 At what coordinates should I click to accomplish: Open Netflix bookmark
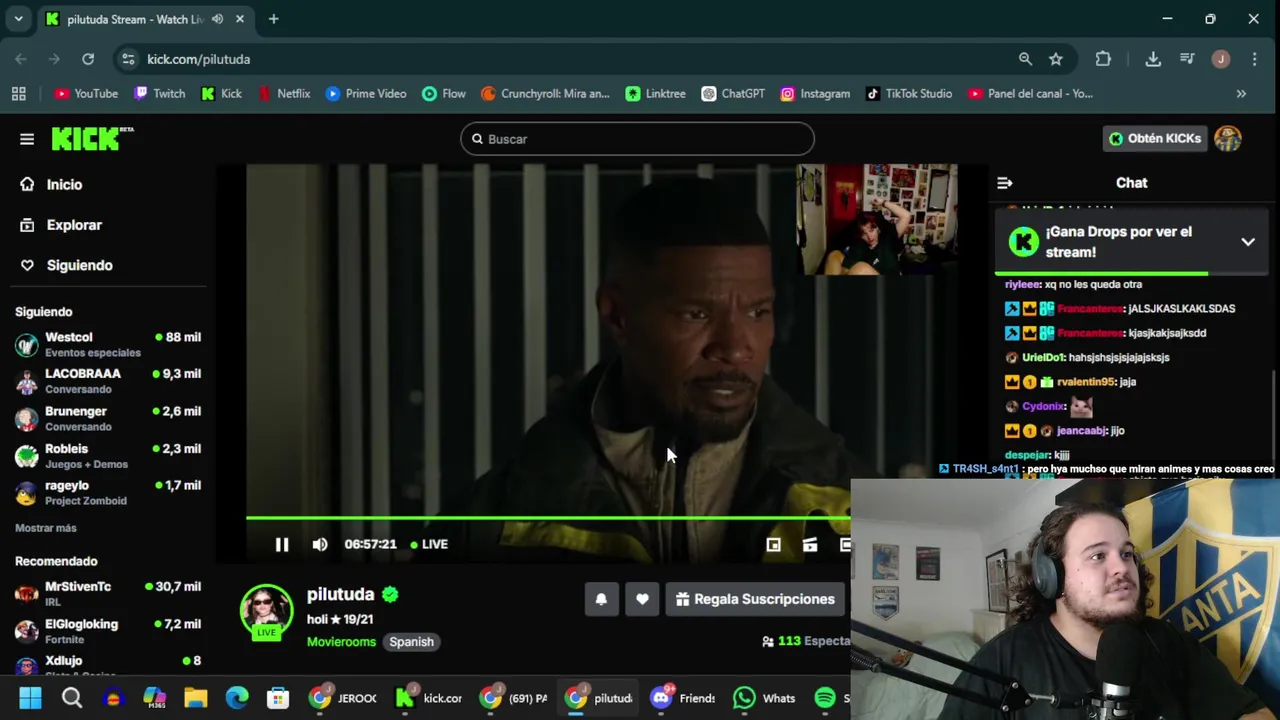(284, 94)
